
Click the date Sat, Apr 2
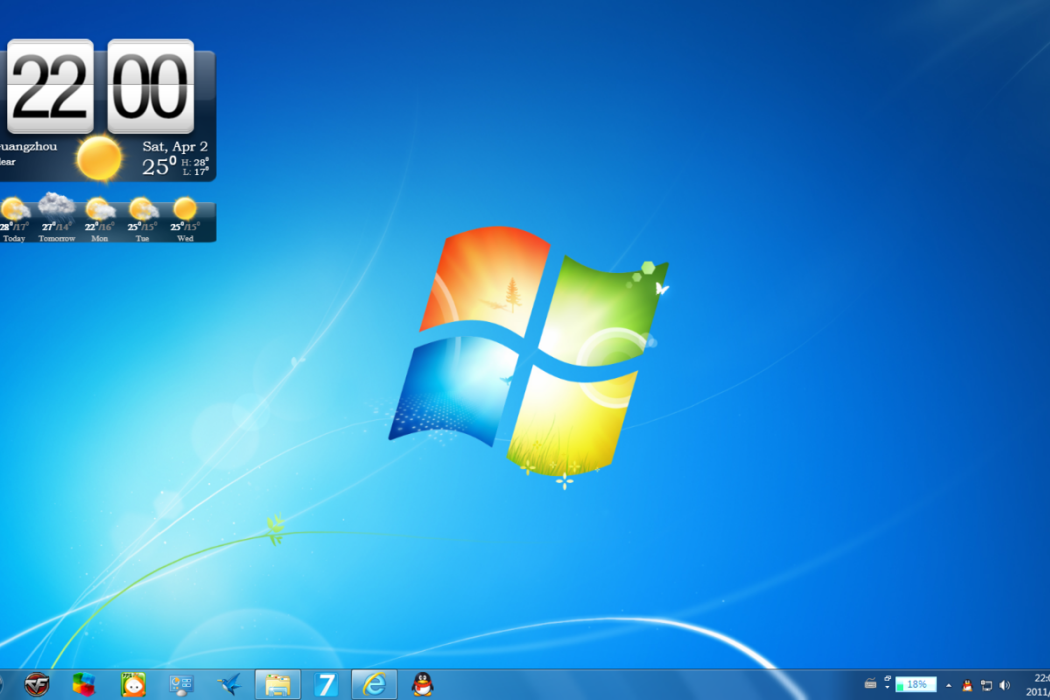[175, 146]
